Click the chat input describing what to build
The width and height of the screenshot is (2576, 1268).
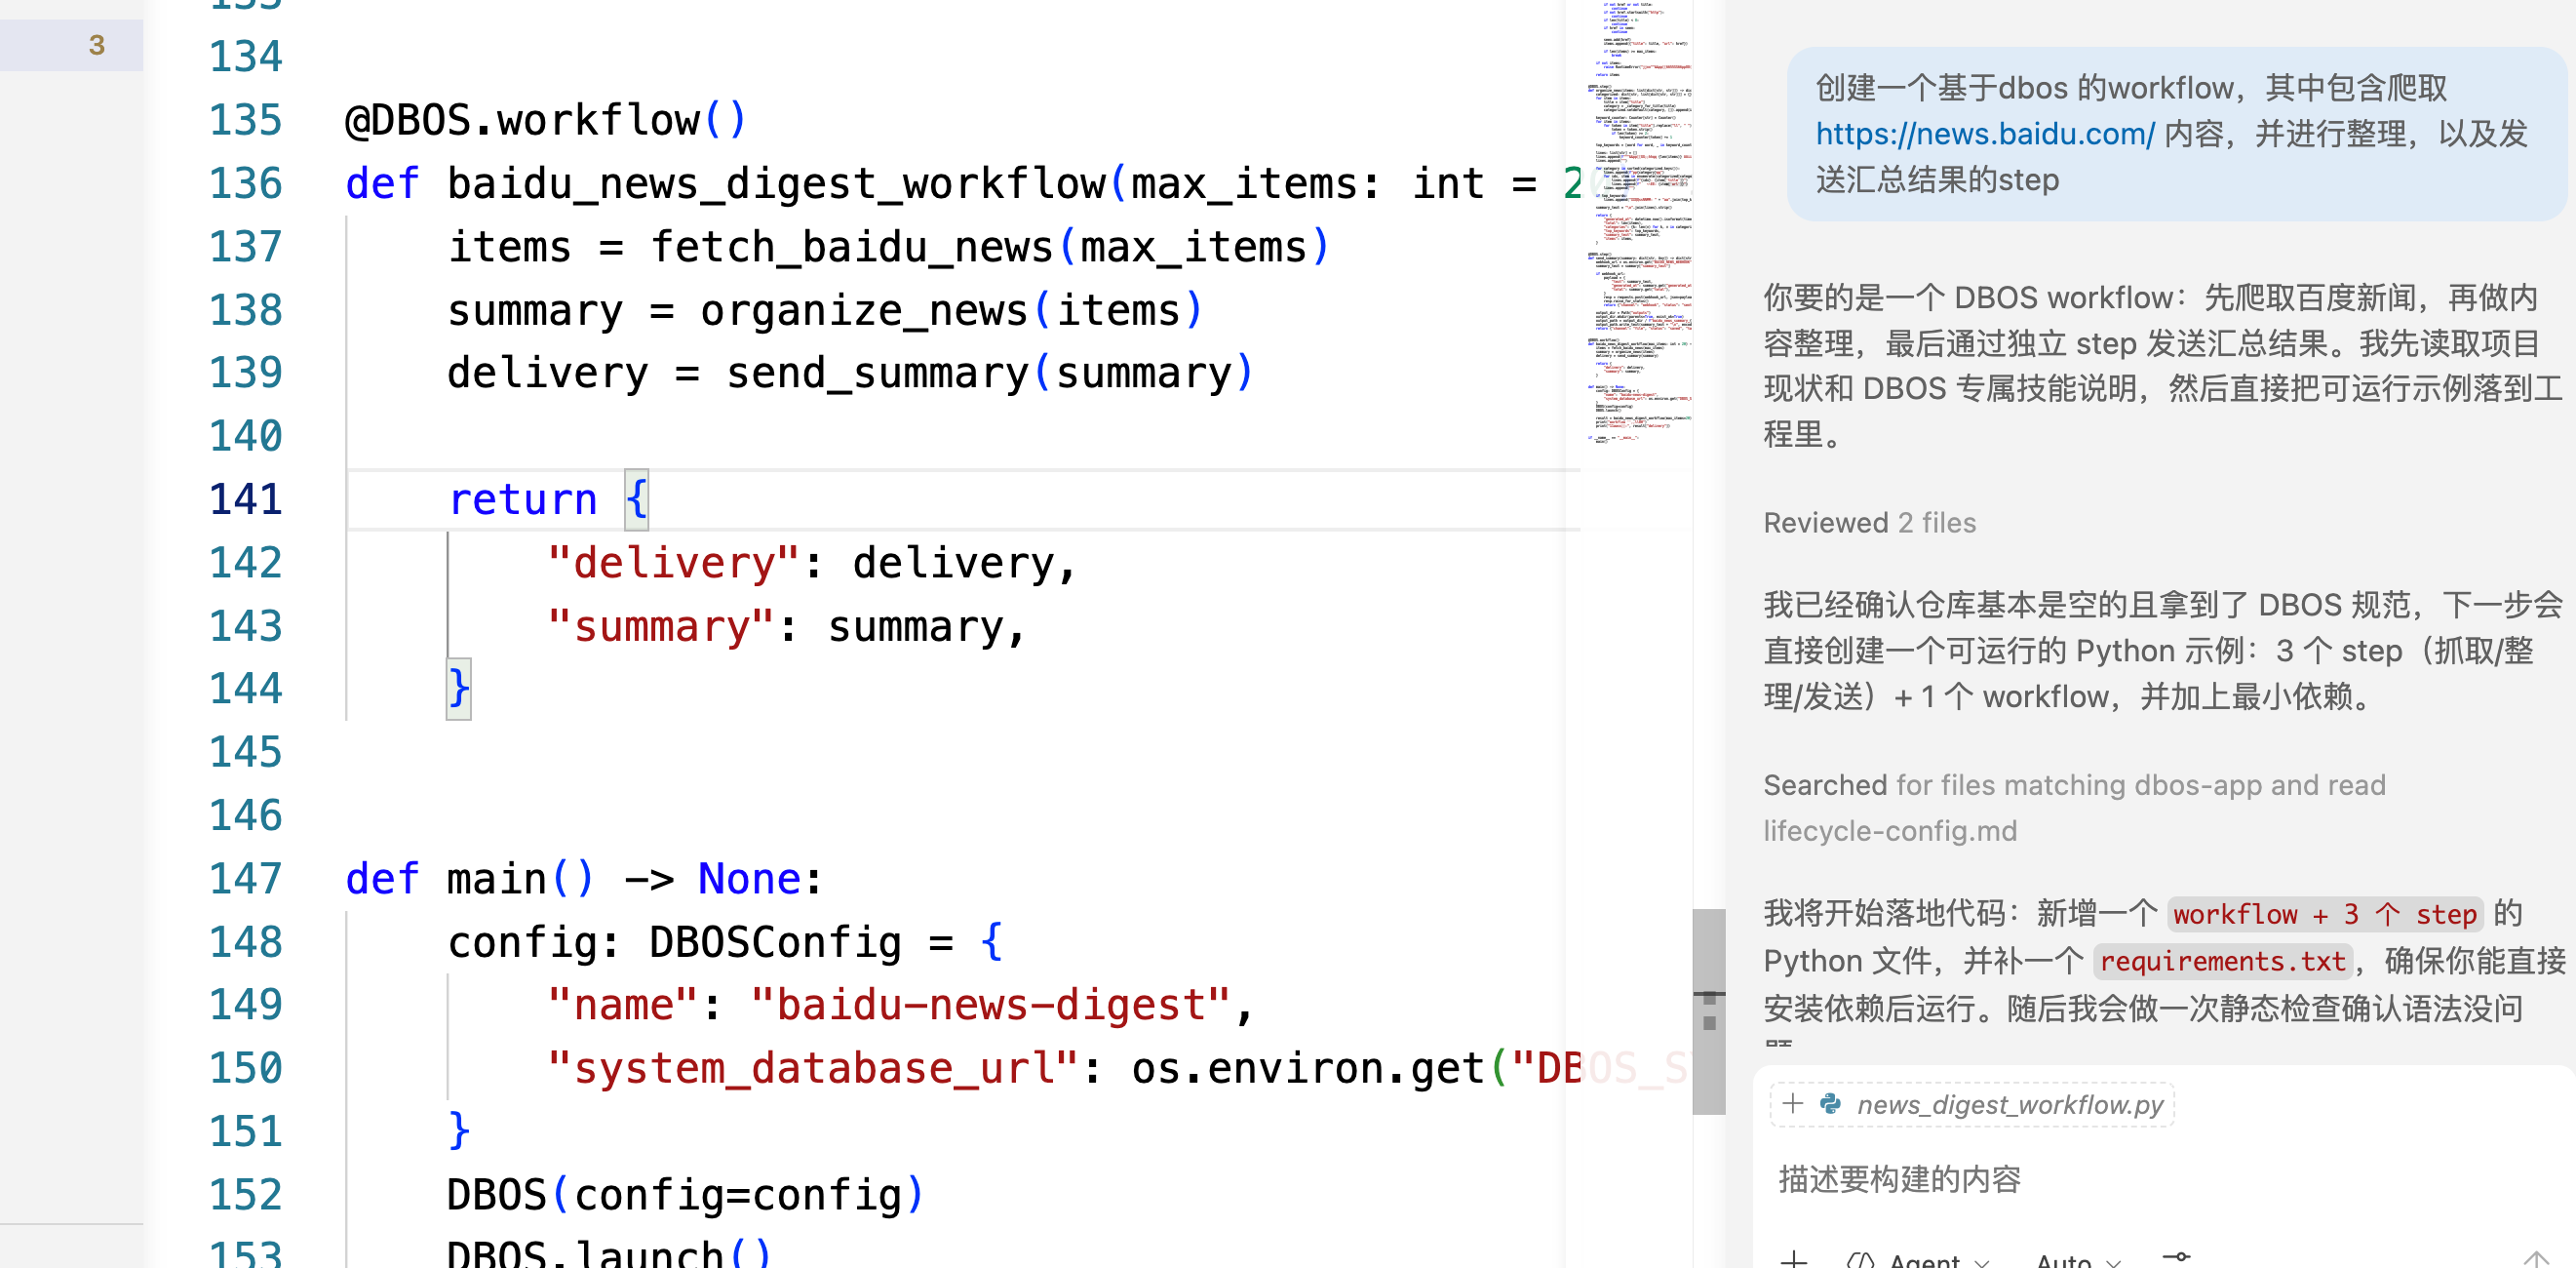click(2160, 1179)
